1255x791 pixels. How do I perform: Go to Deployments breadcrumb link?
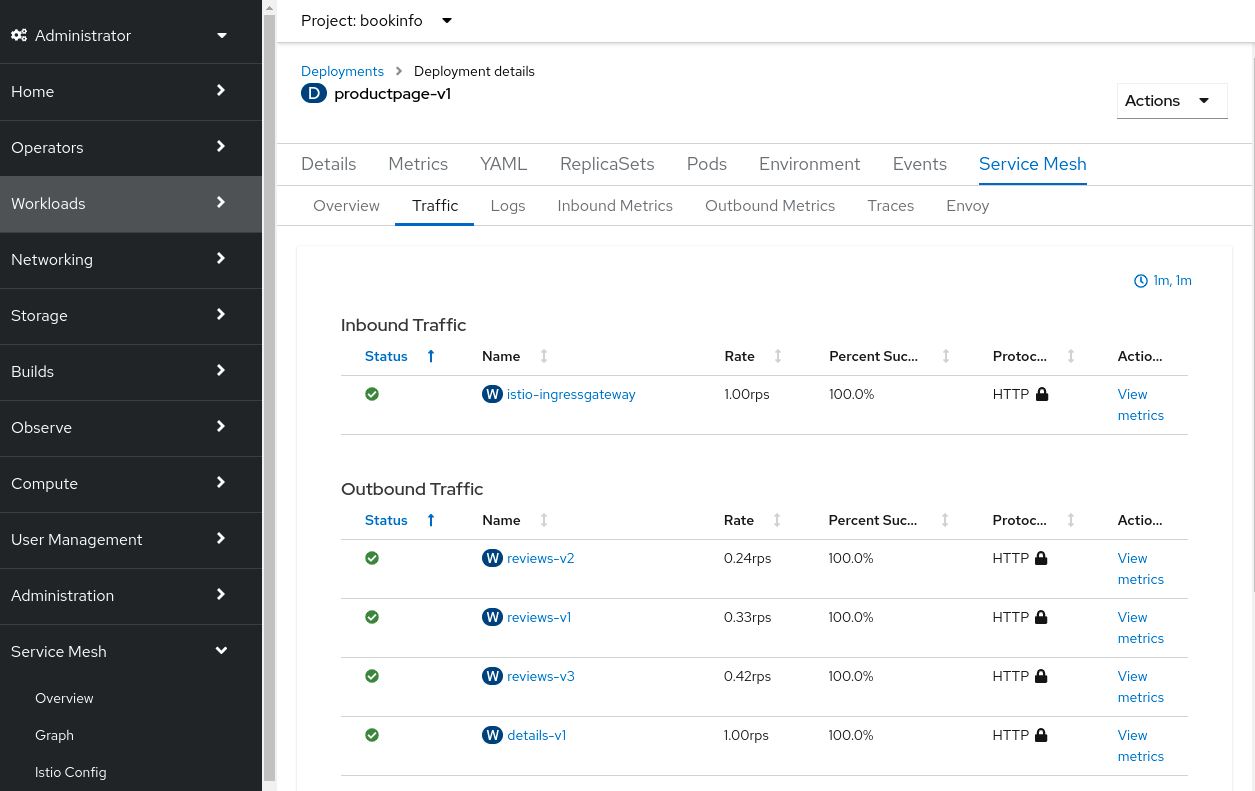click(x=342, y=71)
